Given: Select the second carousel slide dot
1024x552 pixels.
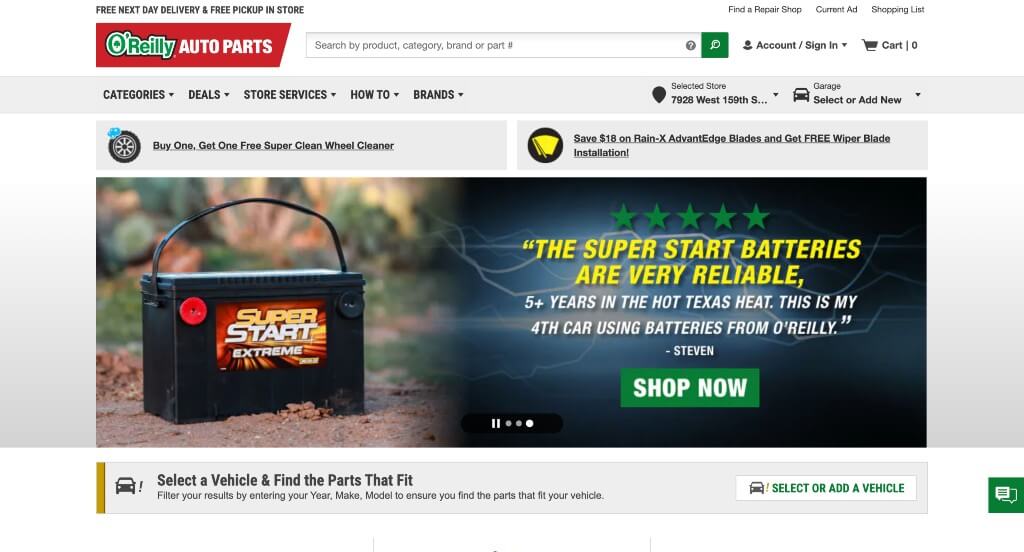Looking at the screenshot, I should tap(519, 423).
